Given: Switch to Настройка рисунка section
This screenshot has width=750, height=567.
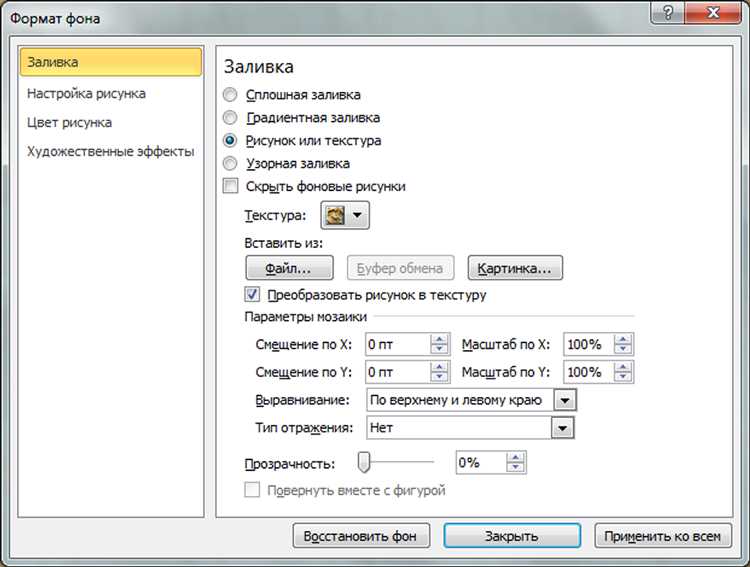Looking at the screenshot, I should coord(86,93).
